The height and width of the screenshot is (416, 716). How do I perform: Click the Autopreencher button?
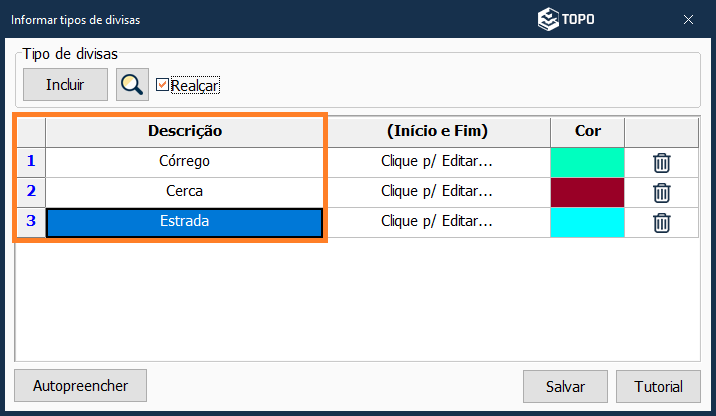80,385
